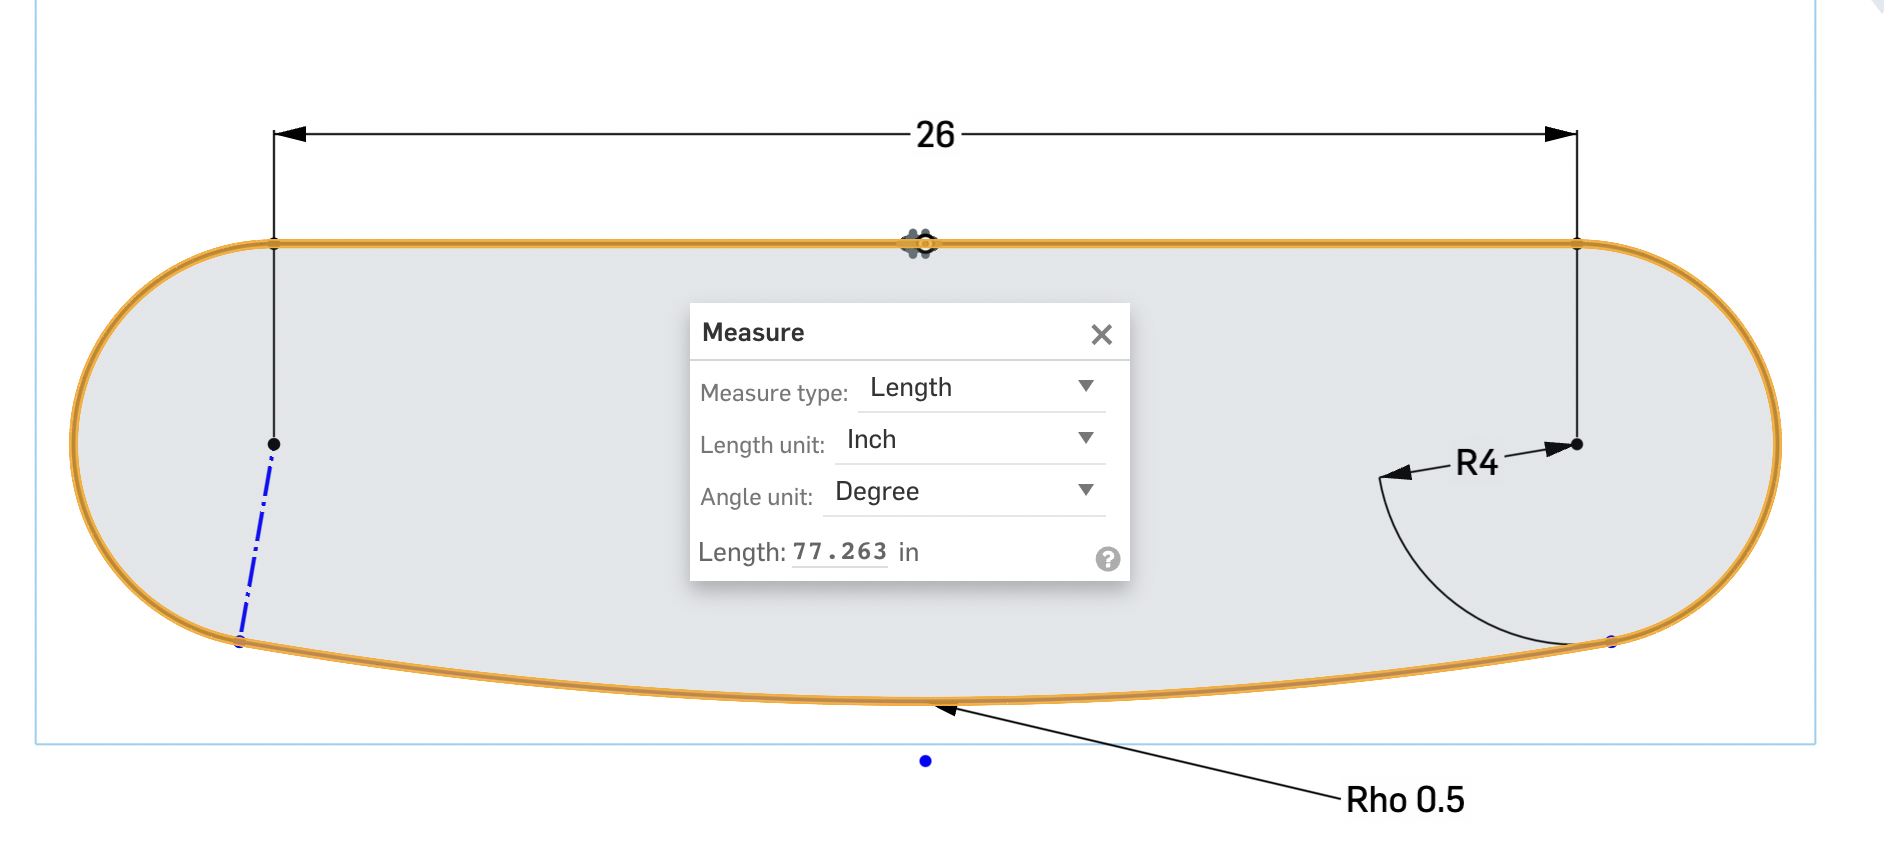Click the R4 radius dimension label
The height and width of the screenshot is (858, 1884).
(1476, 462)
